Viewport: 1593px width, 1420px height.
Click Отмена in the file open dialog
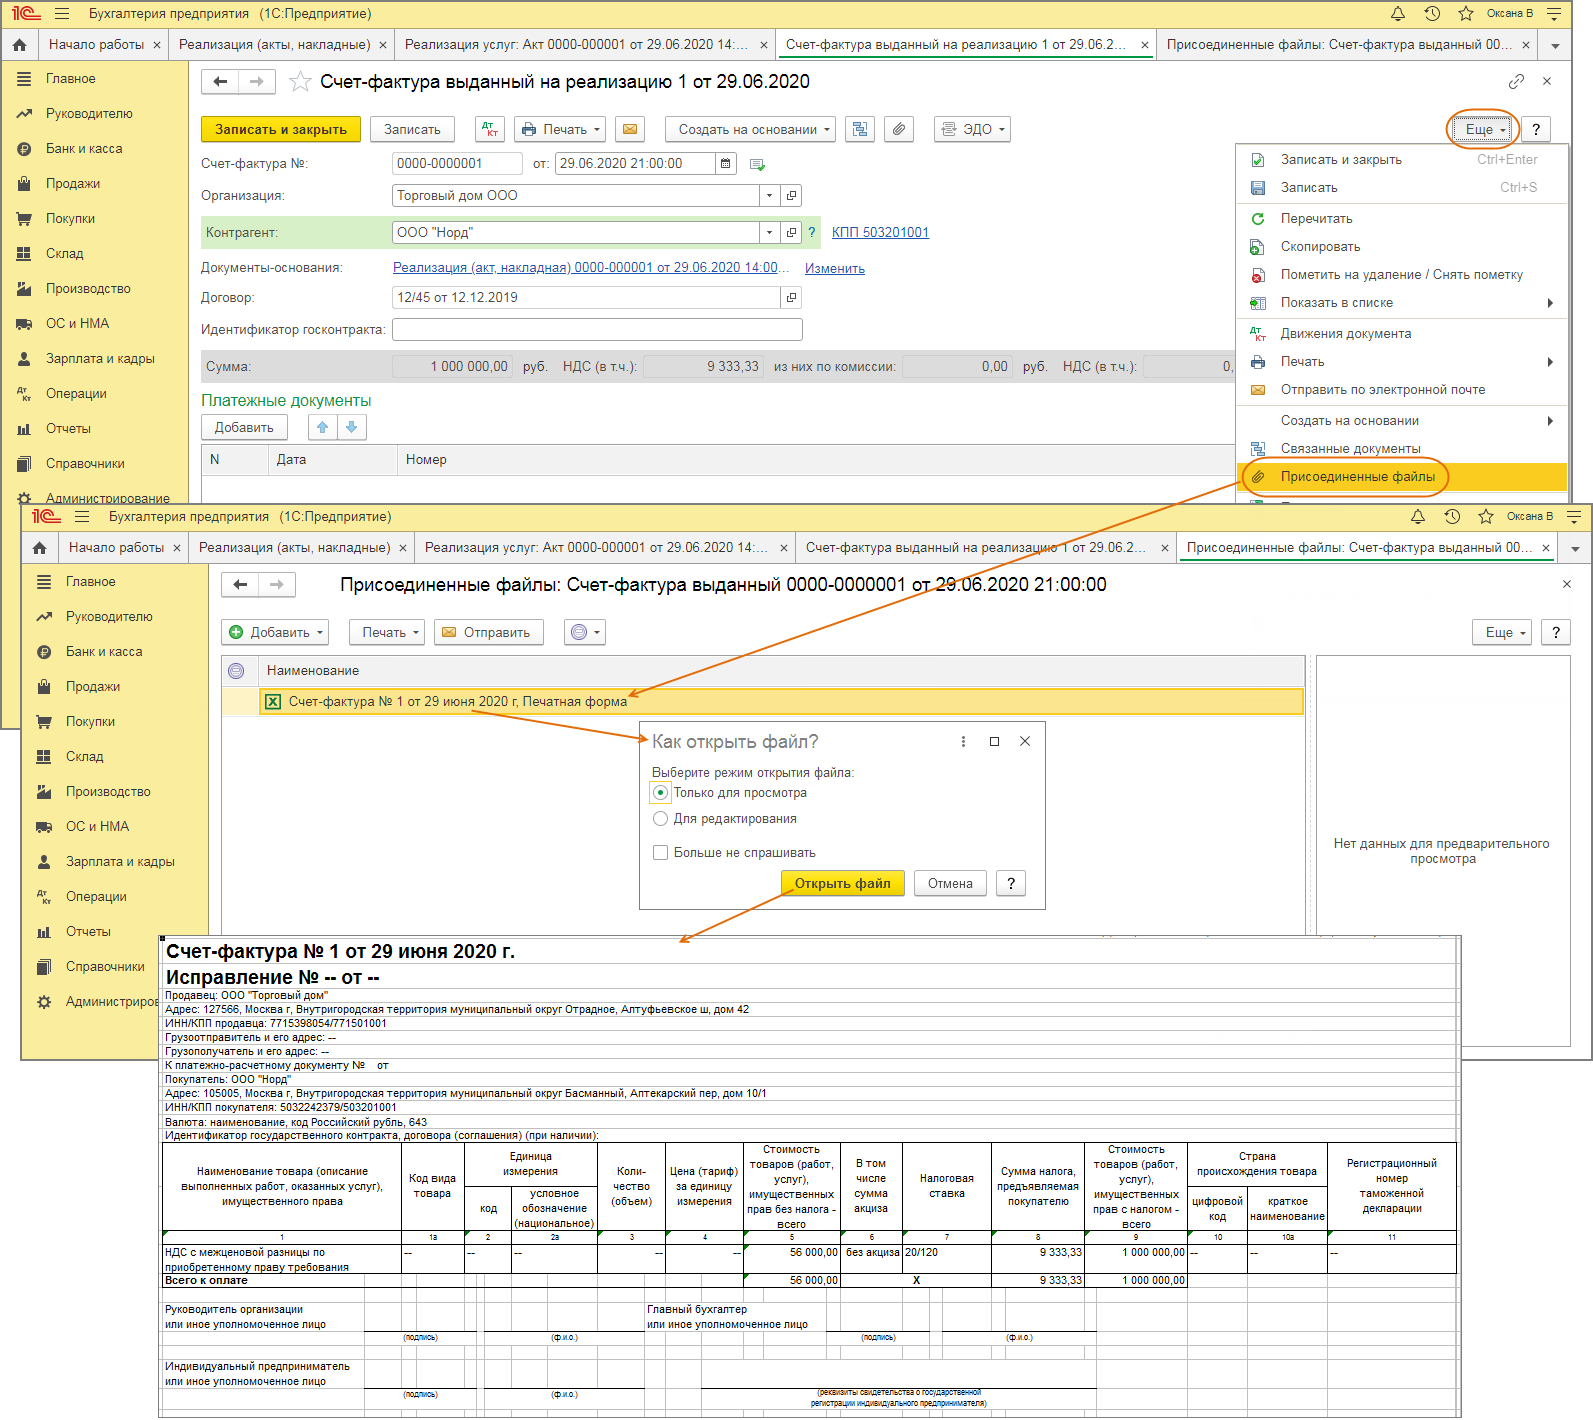950,883
